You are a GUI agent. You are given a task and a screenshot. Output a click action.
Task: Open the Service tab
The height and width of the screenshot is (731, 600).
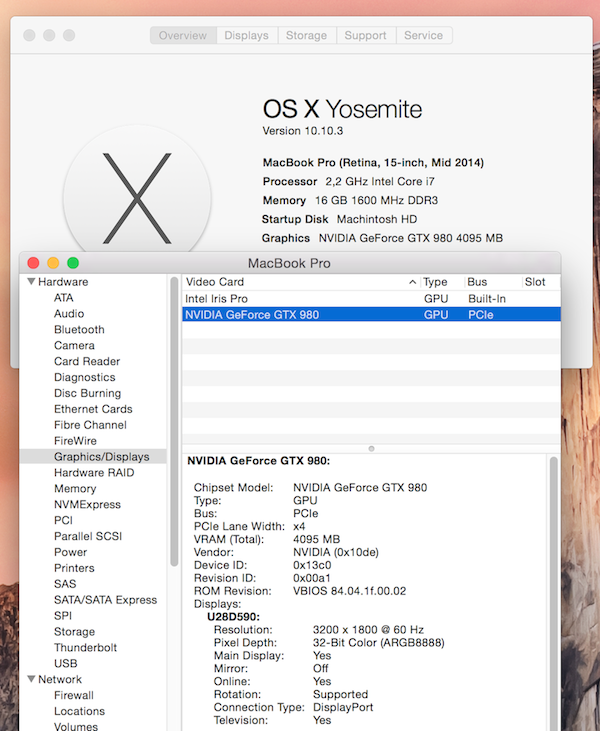(x=423, y=35)
